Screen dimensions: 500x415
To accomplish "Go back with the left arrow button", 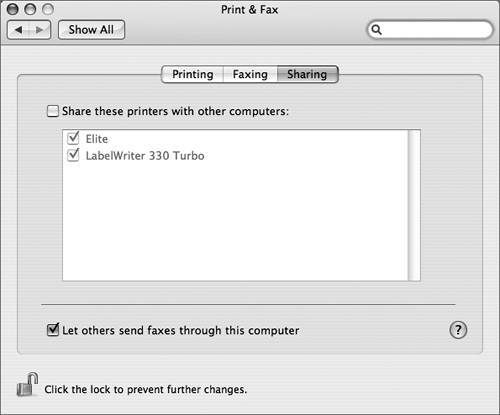I will [18, 30].
